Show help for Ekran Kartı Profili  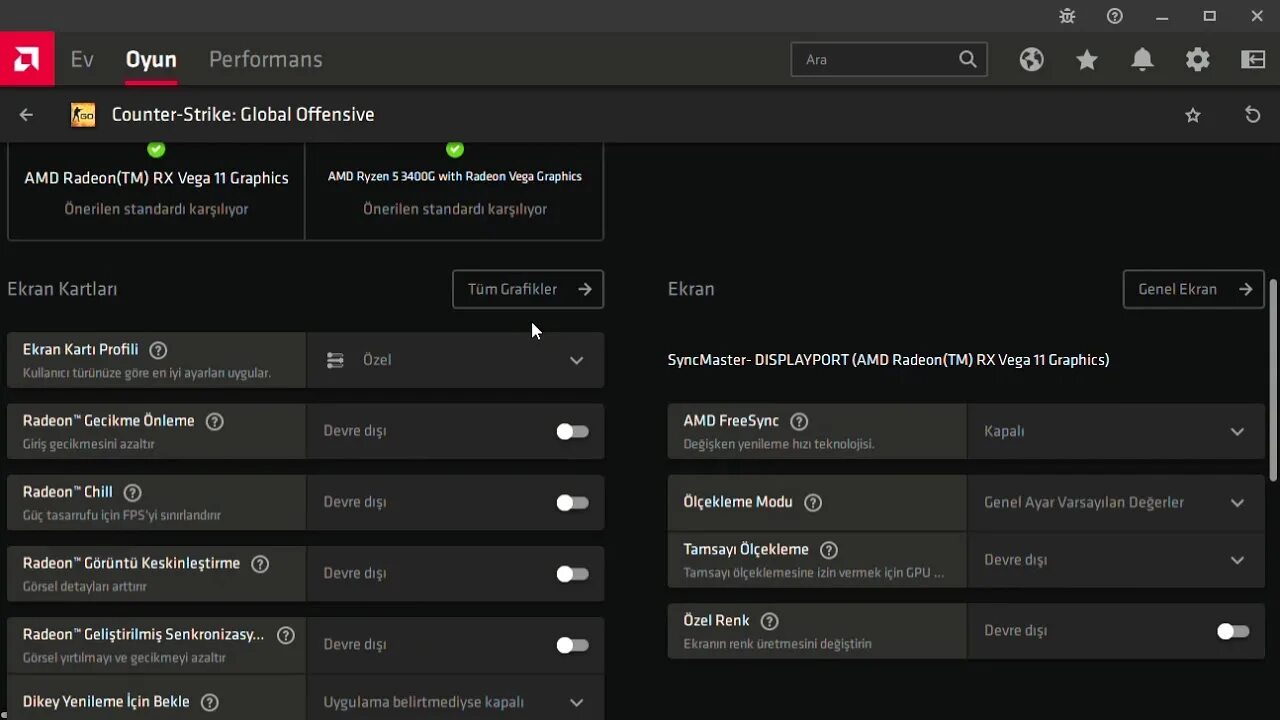[x=158, y=350]
